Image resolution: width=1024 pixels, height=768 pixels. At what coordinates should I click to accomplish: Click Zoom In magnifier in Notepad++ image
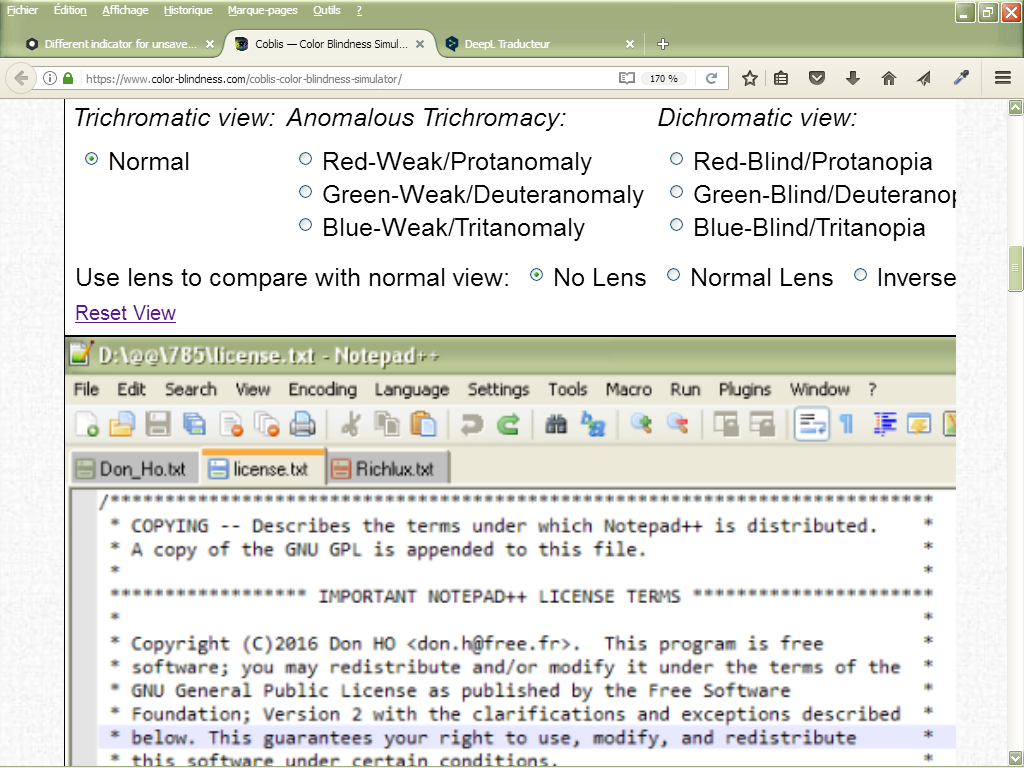[641, 424]
